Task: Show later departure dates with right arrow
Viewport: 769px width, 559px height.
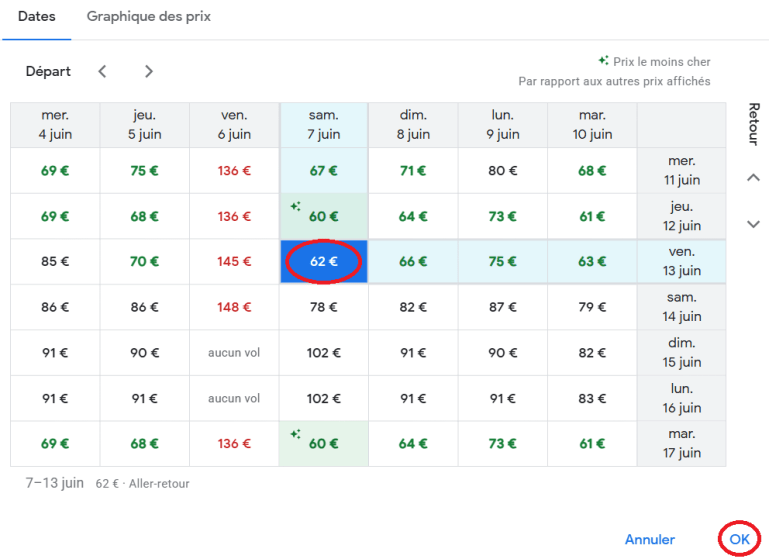Action: 148,71
